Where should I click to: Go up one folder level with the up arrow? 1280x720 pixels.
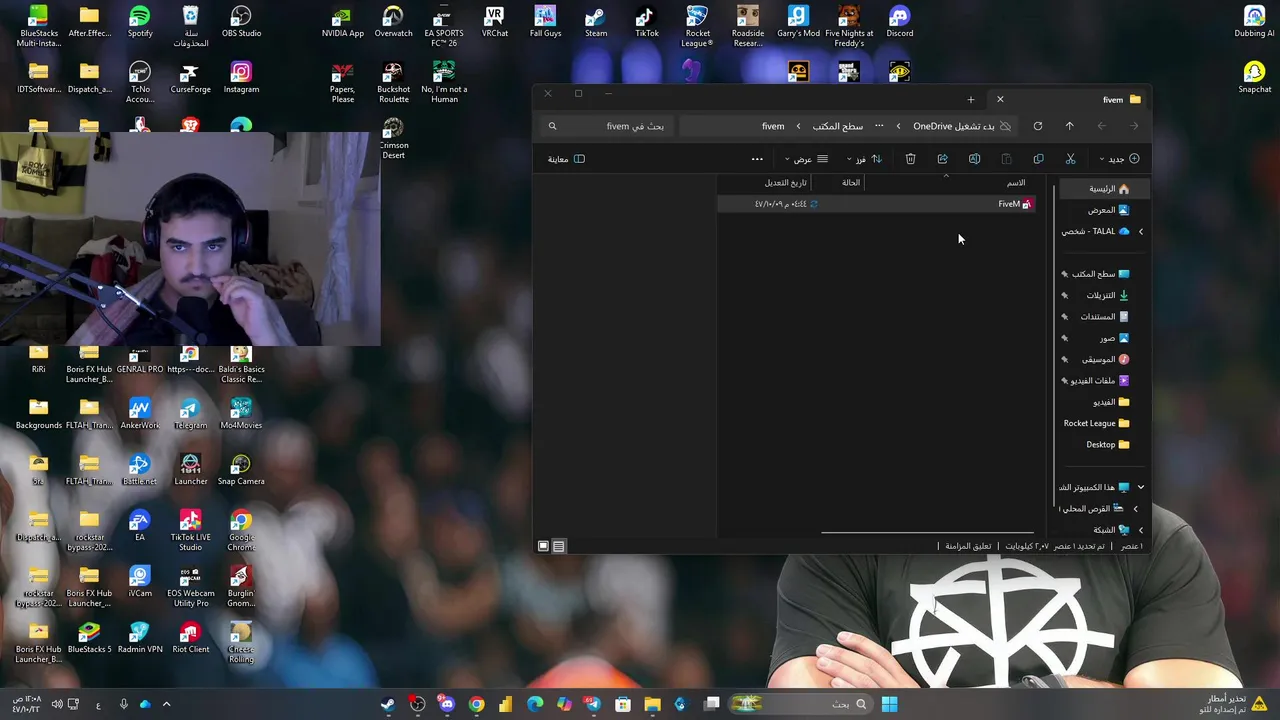pos(1069,126)
